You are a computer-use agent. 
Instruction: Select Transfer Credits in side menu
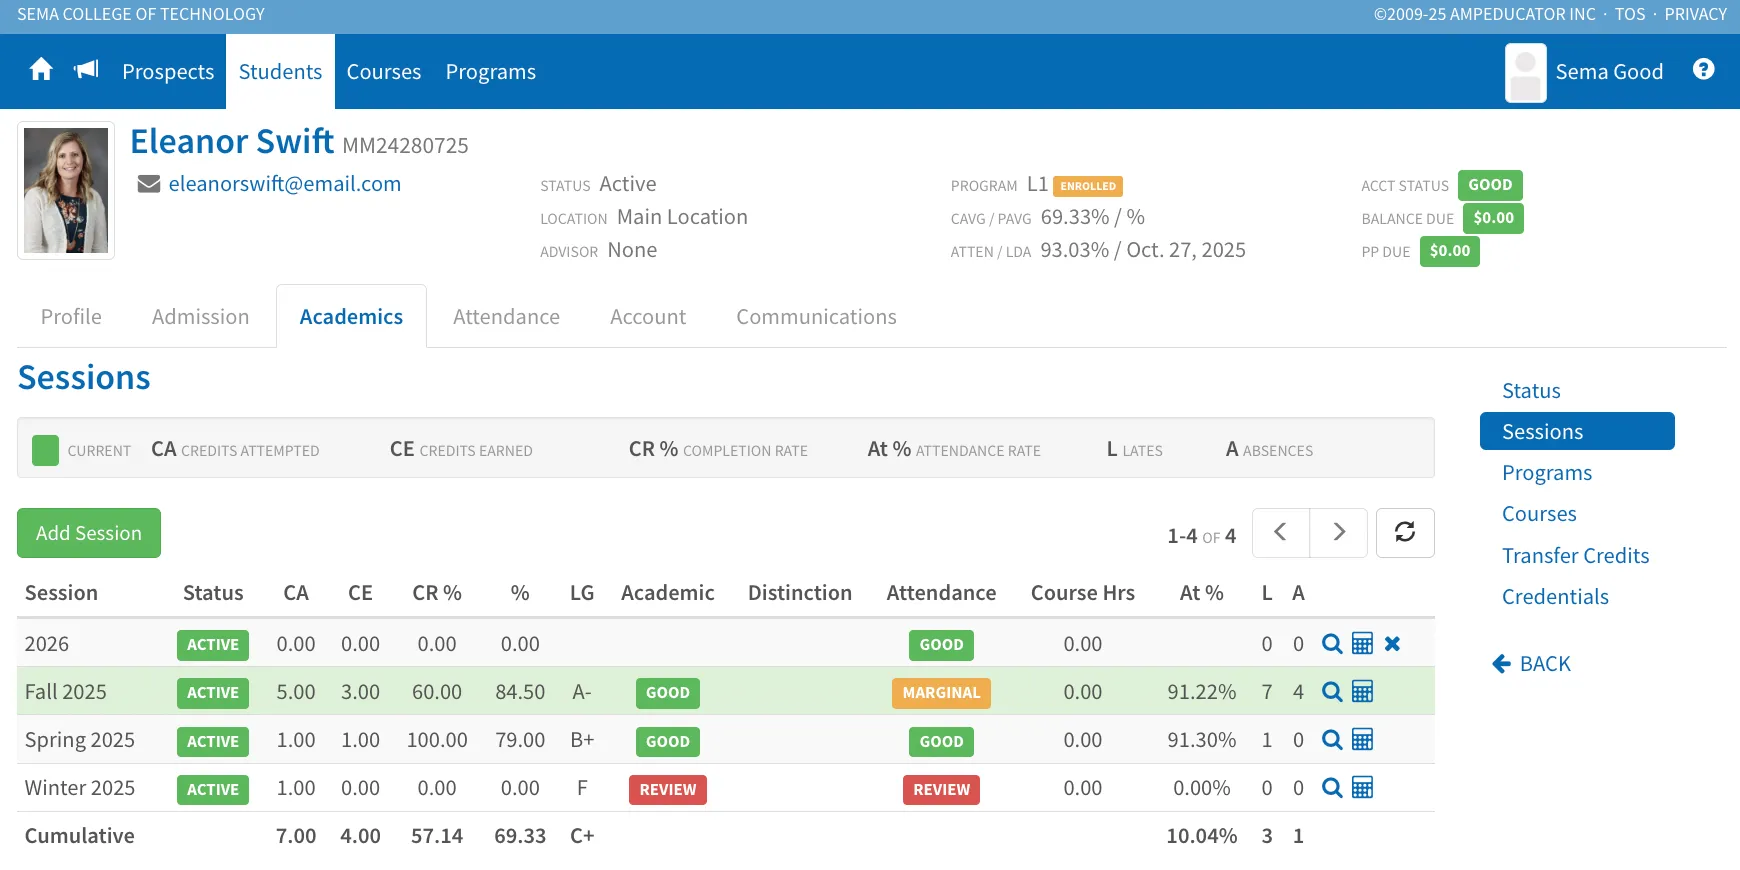point(1575,556)
